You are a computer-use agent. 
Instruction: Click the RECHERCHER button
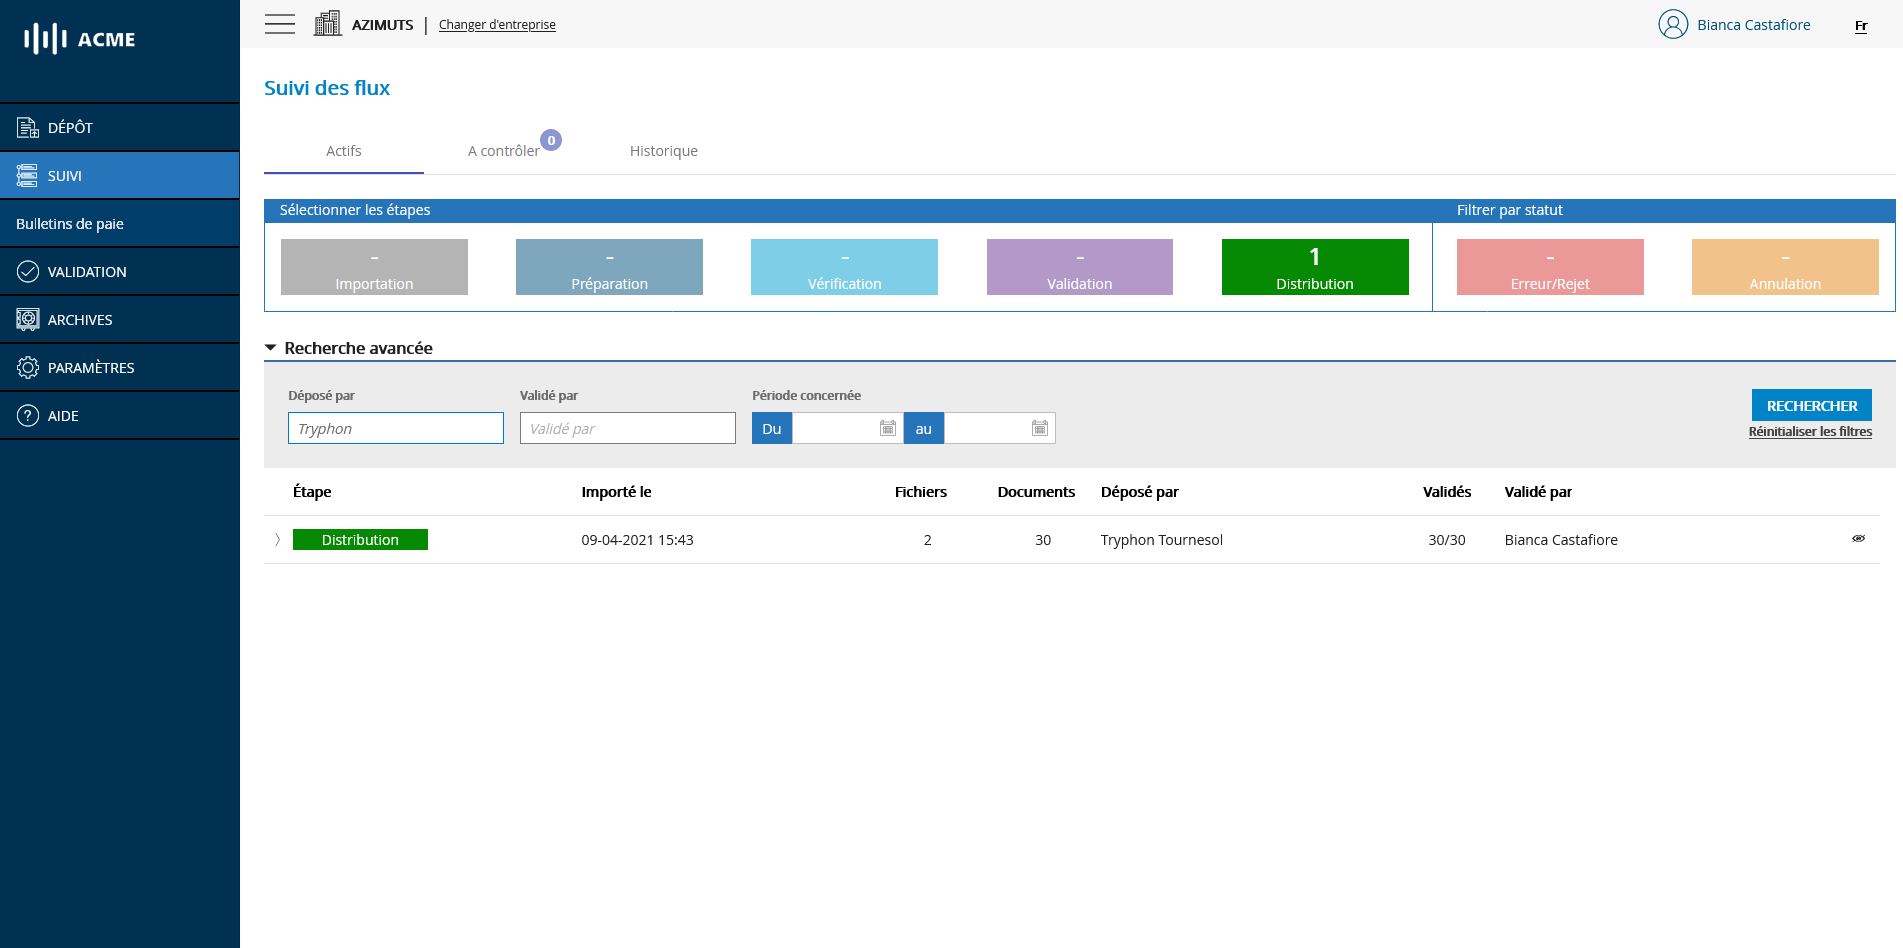1811,405
